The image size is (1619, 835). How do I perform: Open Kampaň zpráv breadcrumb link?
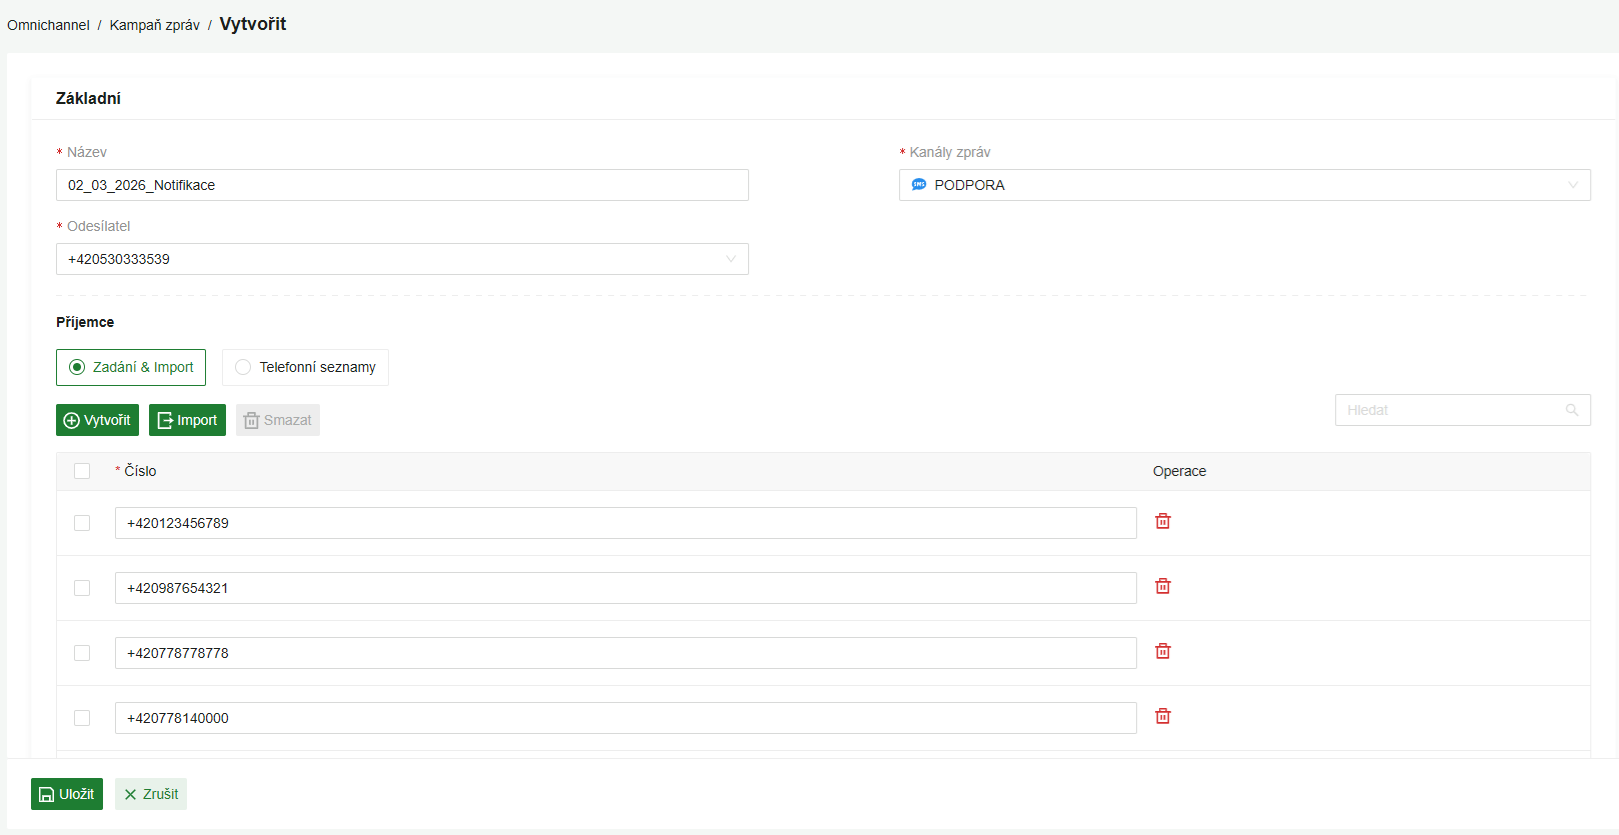(x=154, y=25)
